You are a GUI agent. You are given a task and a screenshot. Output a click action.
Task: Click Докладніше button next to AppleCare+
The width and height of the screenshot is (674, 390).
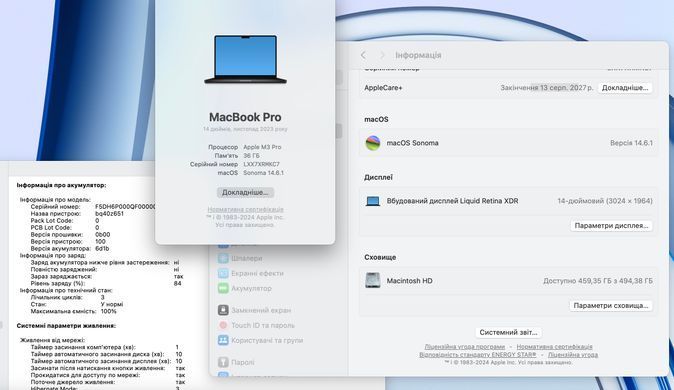tap(625, 88)
